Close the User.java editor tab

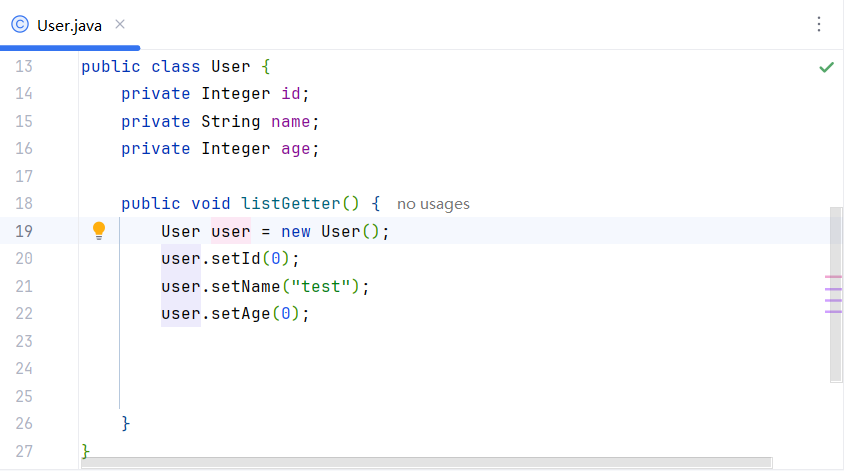(x=120, y=25)
